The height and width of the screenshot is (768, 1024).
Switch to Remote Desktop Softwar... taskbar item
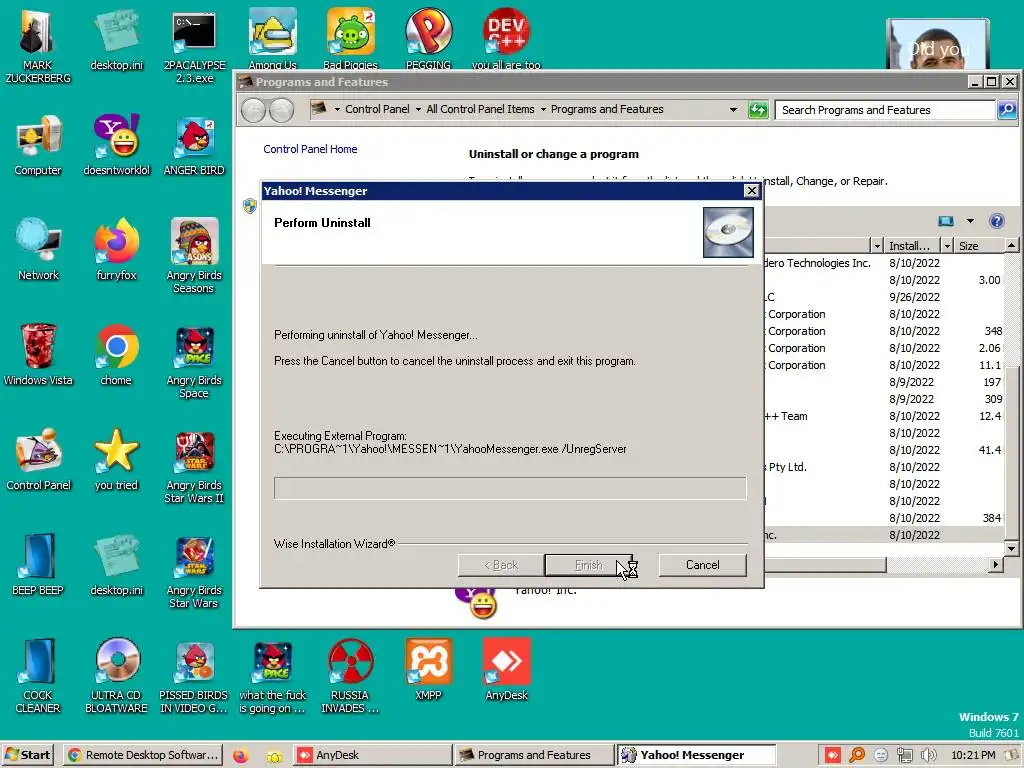pos(143,755)
